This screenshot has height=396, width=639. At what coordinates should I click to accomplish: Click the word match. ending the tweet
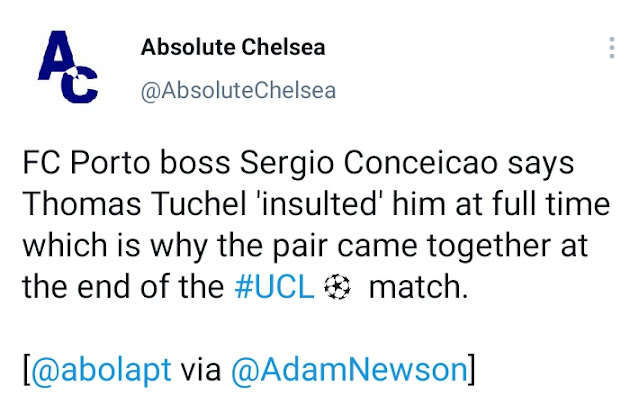pos(419,287)
